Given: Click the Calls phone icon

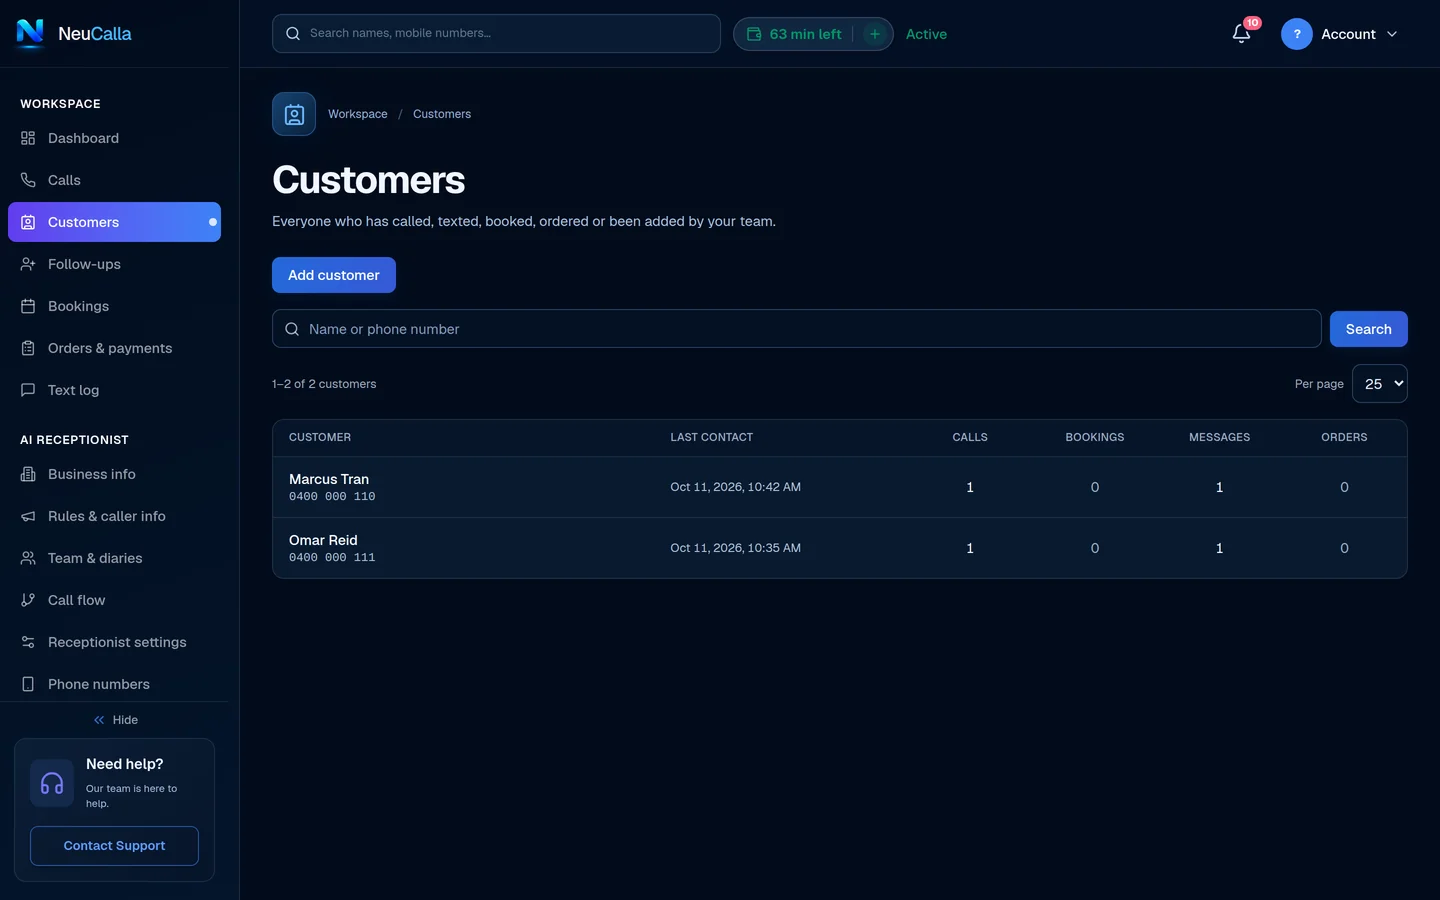Looking at the screenshot, I should click(28, 180).
